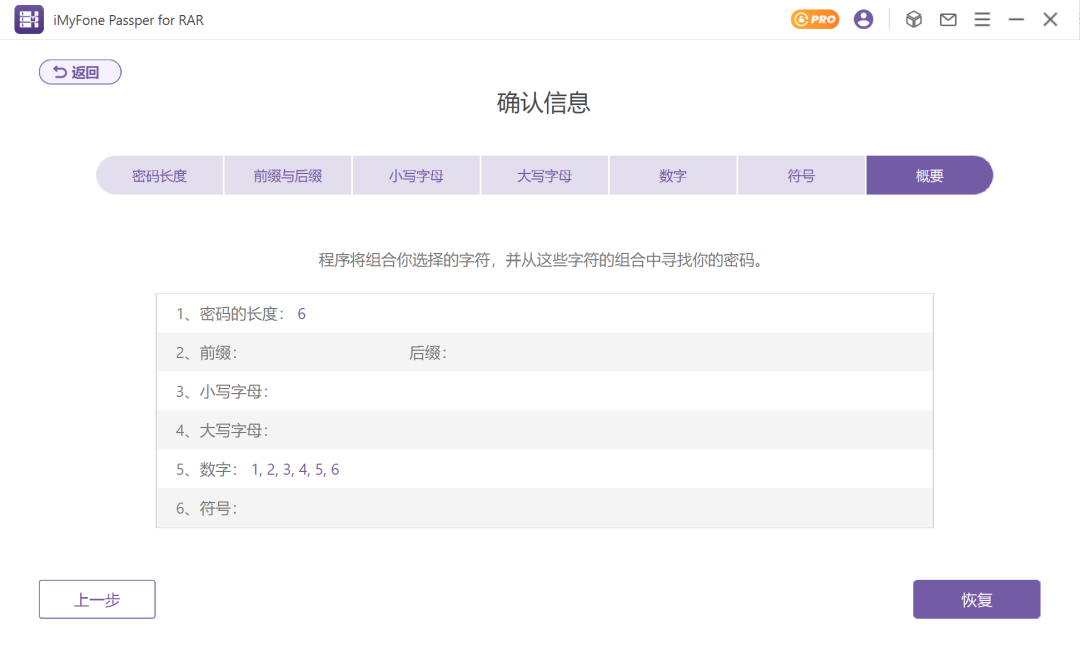Viewport: 1080px width, 661px height.
Task: Click the product box icon
Action: (913, 19)
